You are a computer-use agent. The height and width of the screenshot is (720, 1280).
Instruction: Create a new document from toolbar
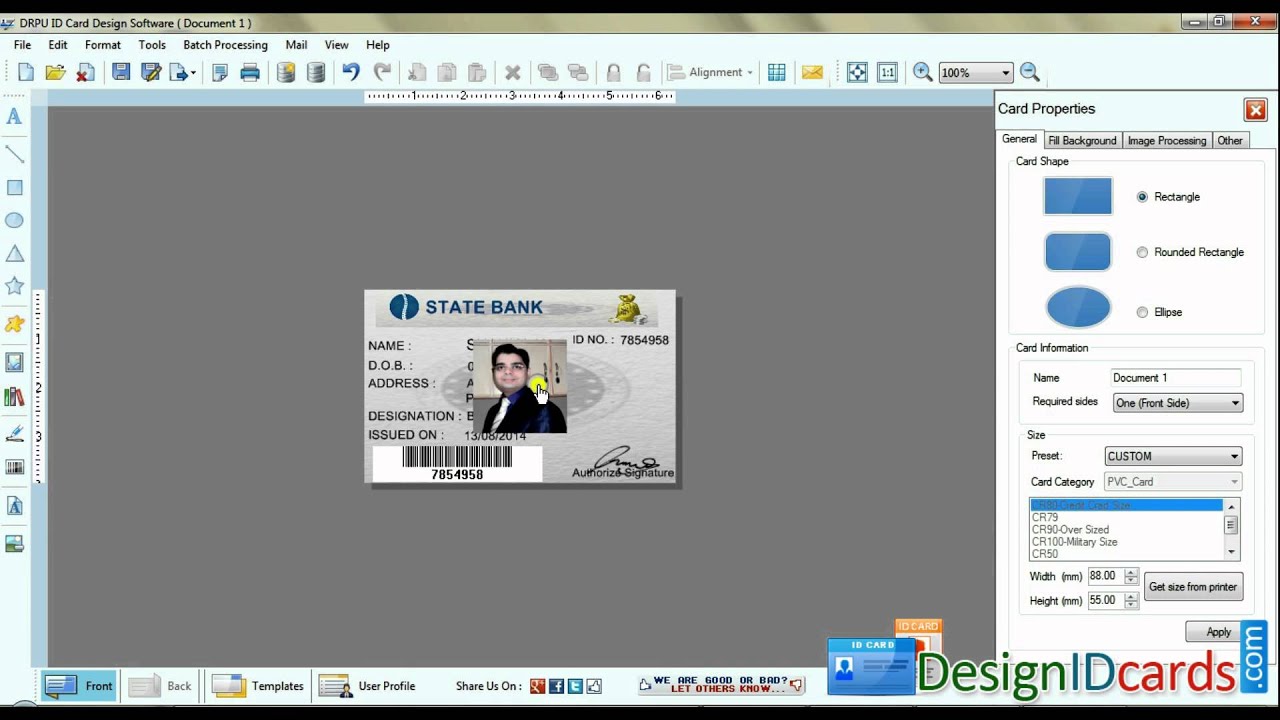click(x=26, y=72)
